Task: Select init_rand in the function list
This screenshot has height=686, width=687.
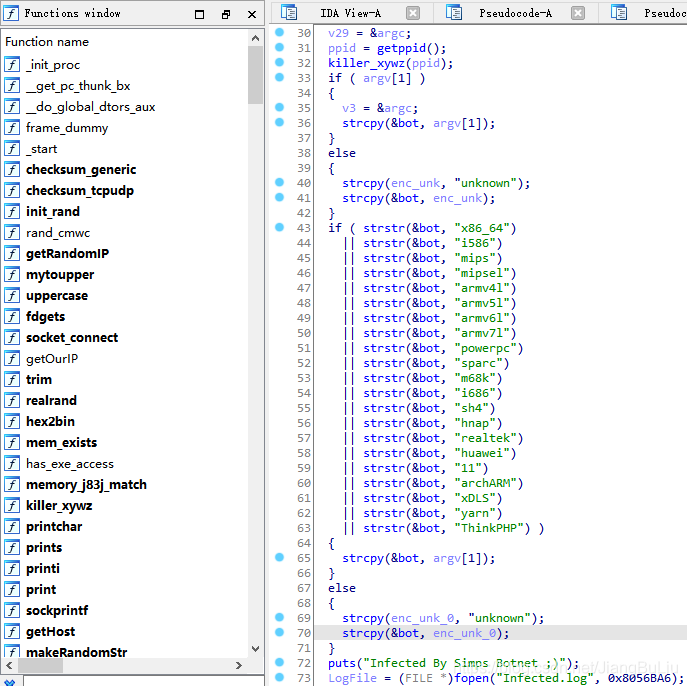Action: [53, 212]
